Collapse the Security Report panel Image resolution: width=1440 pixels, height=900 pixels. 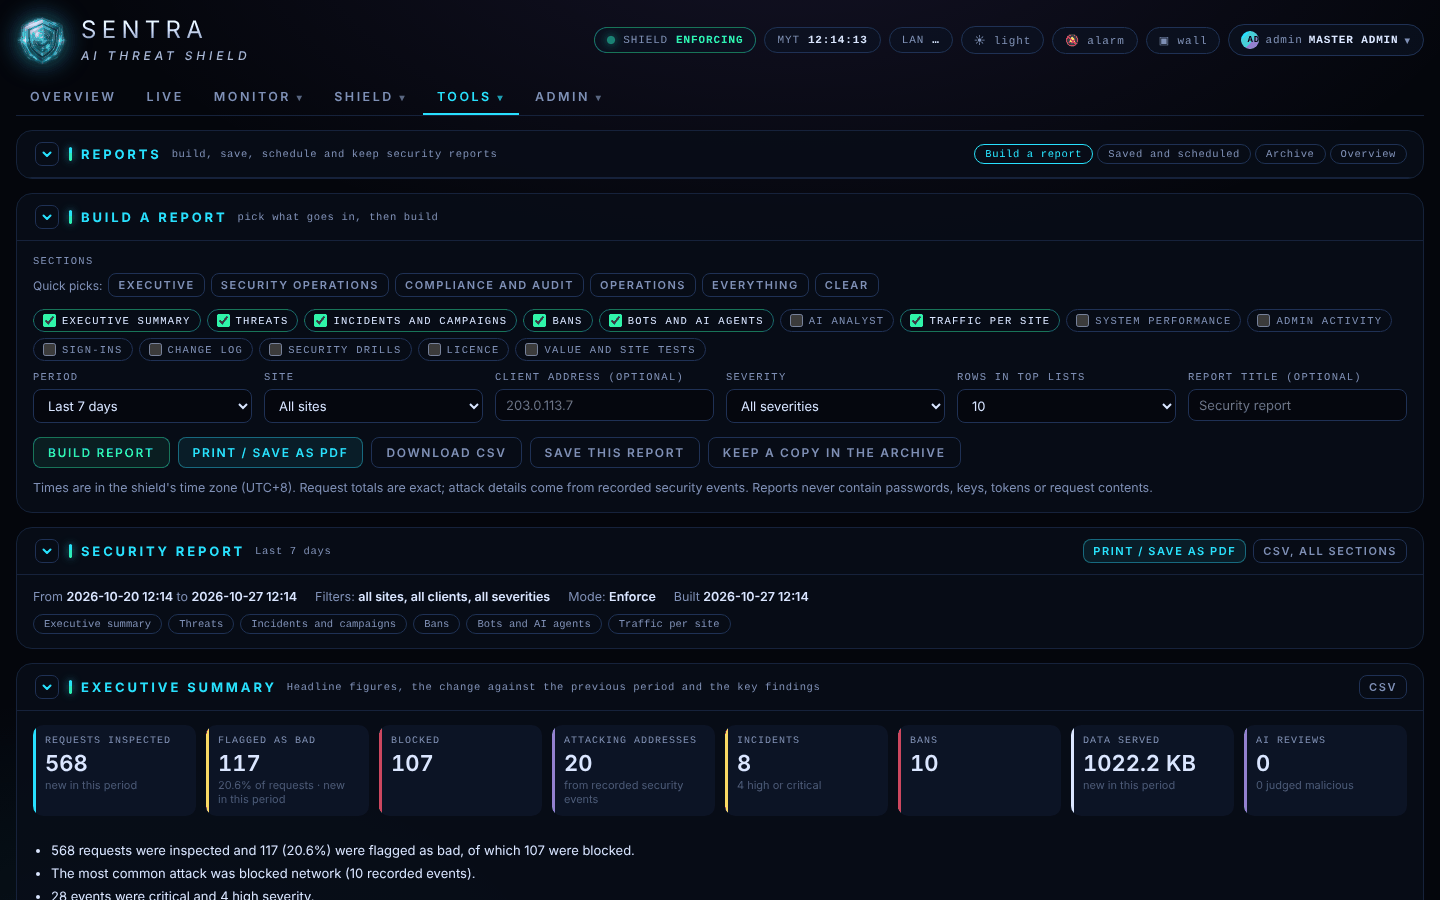coord(47,551)
